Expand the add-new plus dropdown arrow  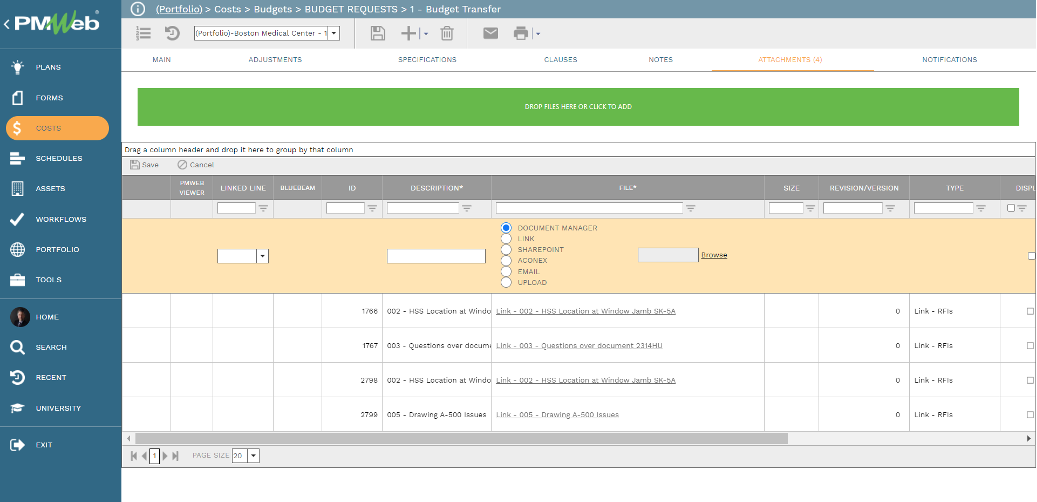[426, 34]
